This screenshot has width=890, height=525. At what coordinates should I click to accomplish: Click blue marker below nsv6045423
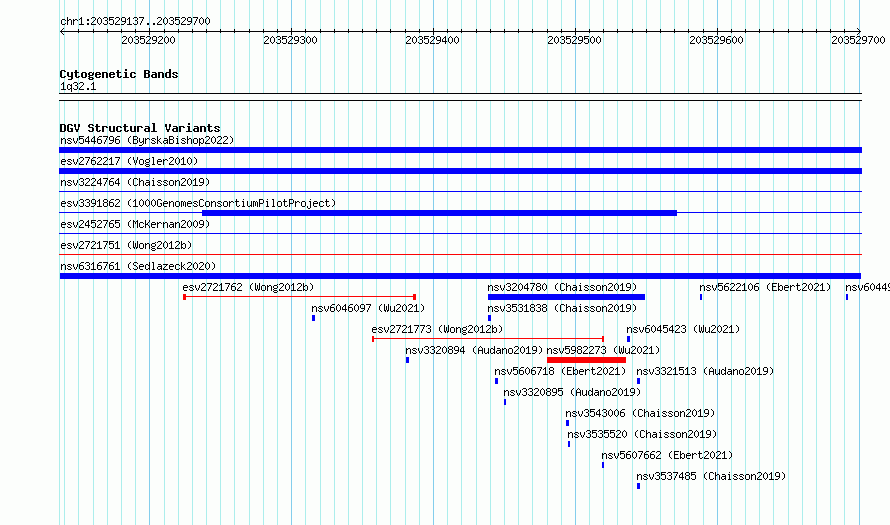coord(628,339)
